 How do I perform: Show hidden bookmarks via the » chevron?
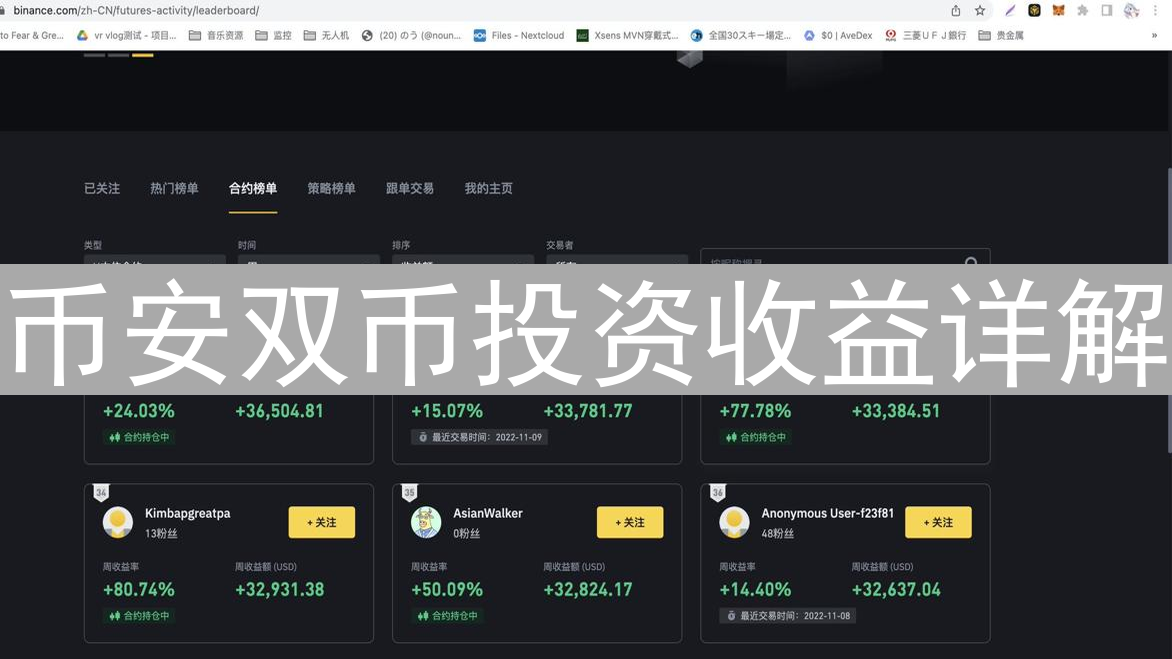(1154, 35)
